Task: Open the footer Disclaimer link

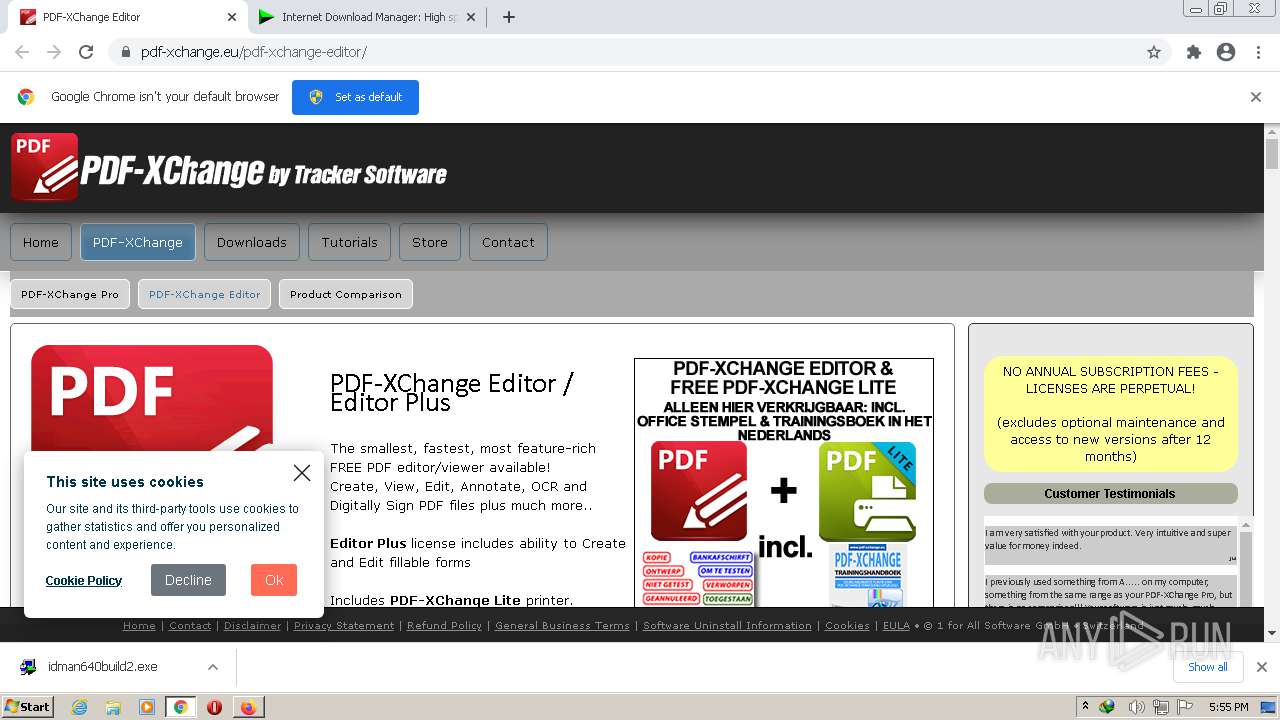Action: tap(253, 625)
